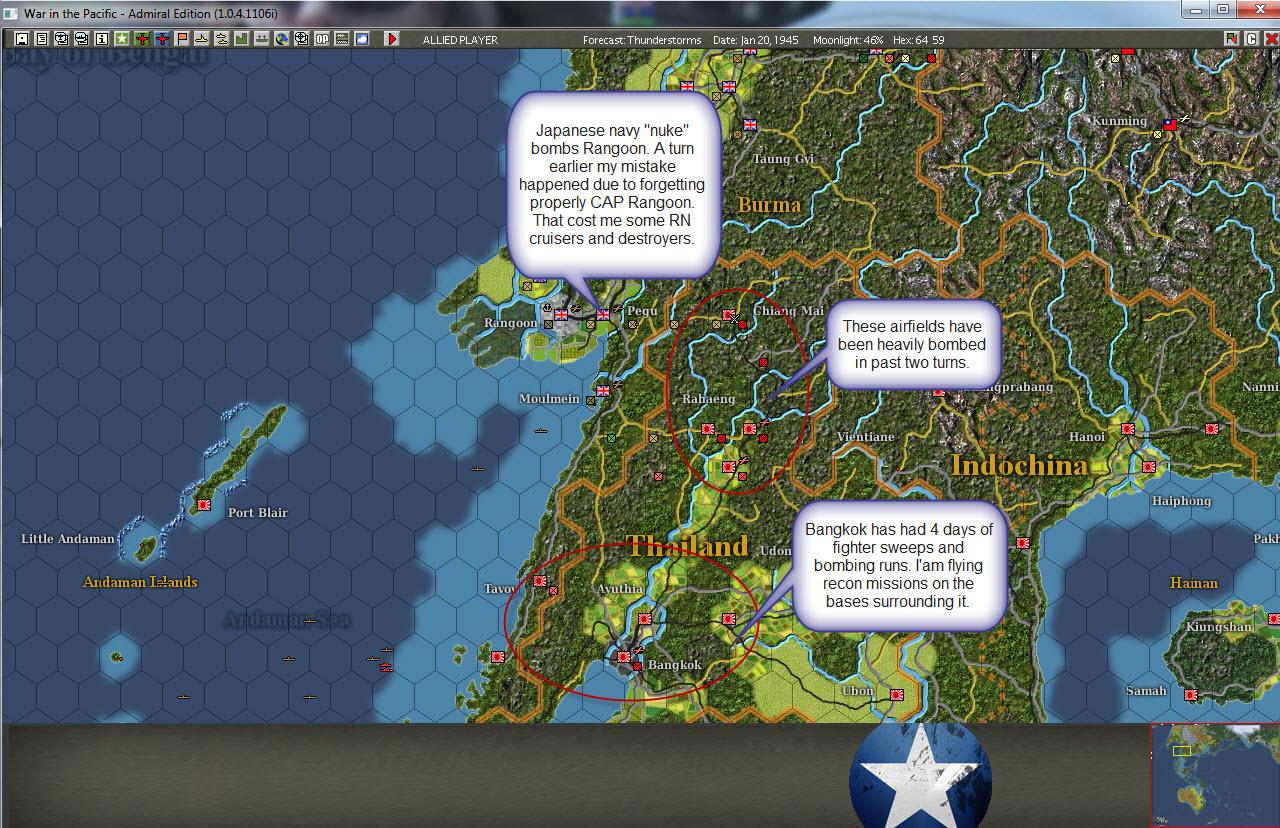Click the green ground troops icon
Screen dimensions: 1280x828
(261, 39)
